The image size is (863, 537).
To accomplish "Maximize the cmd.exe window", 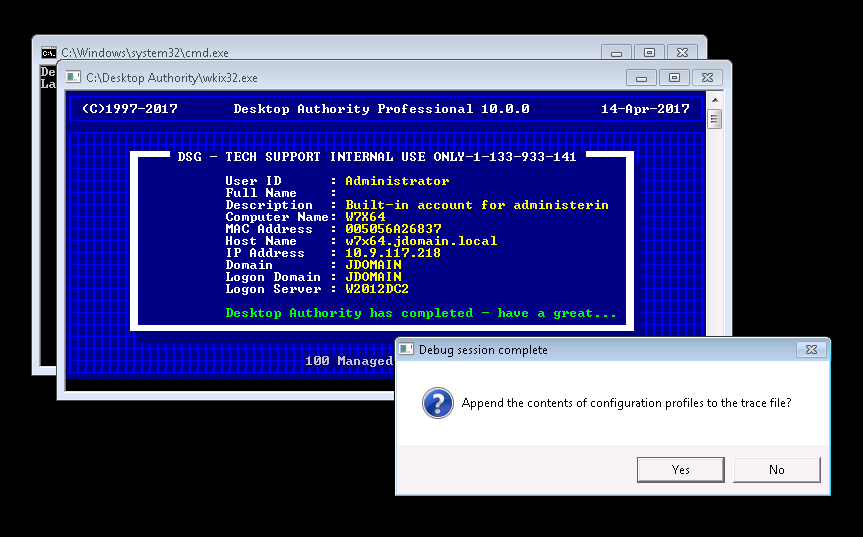I will point(649,53).
